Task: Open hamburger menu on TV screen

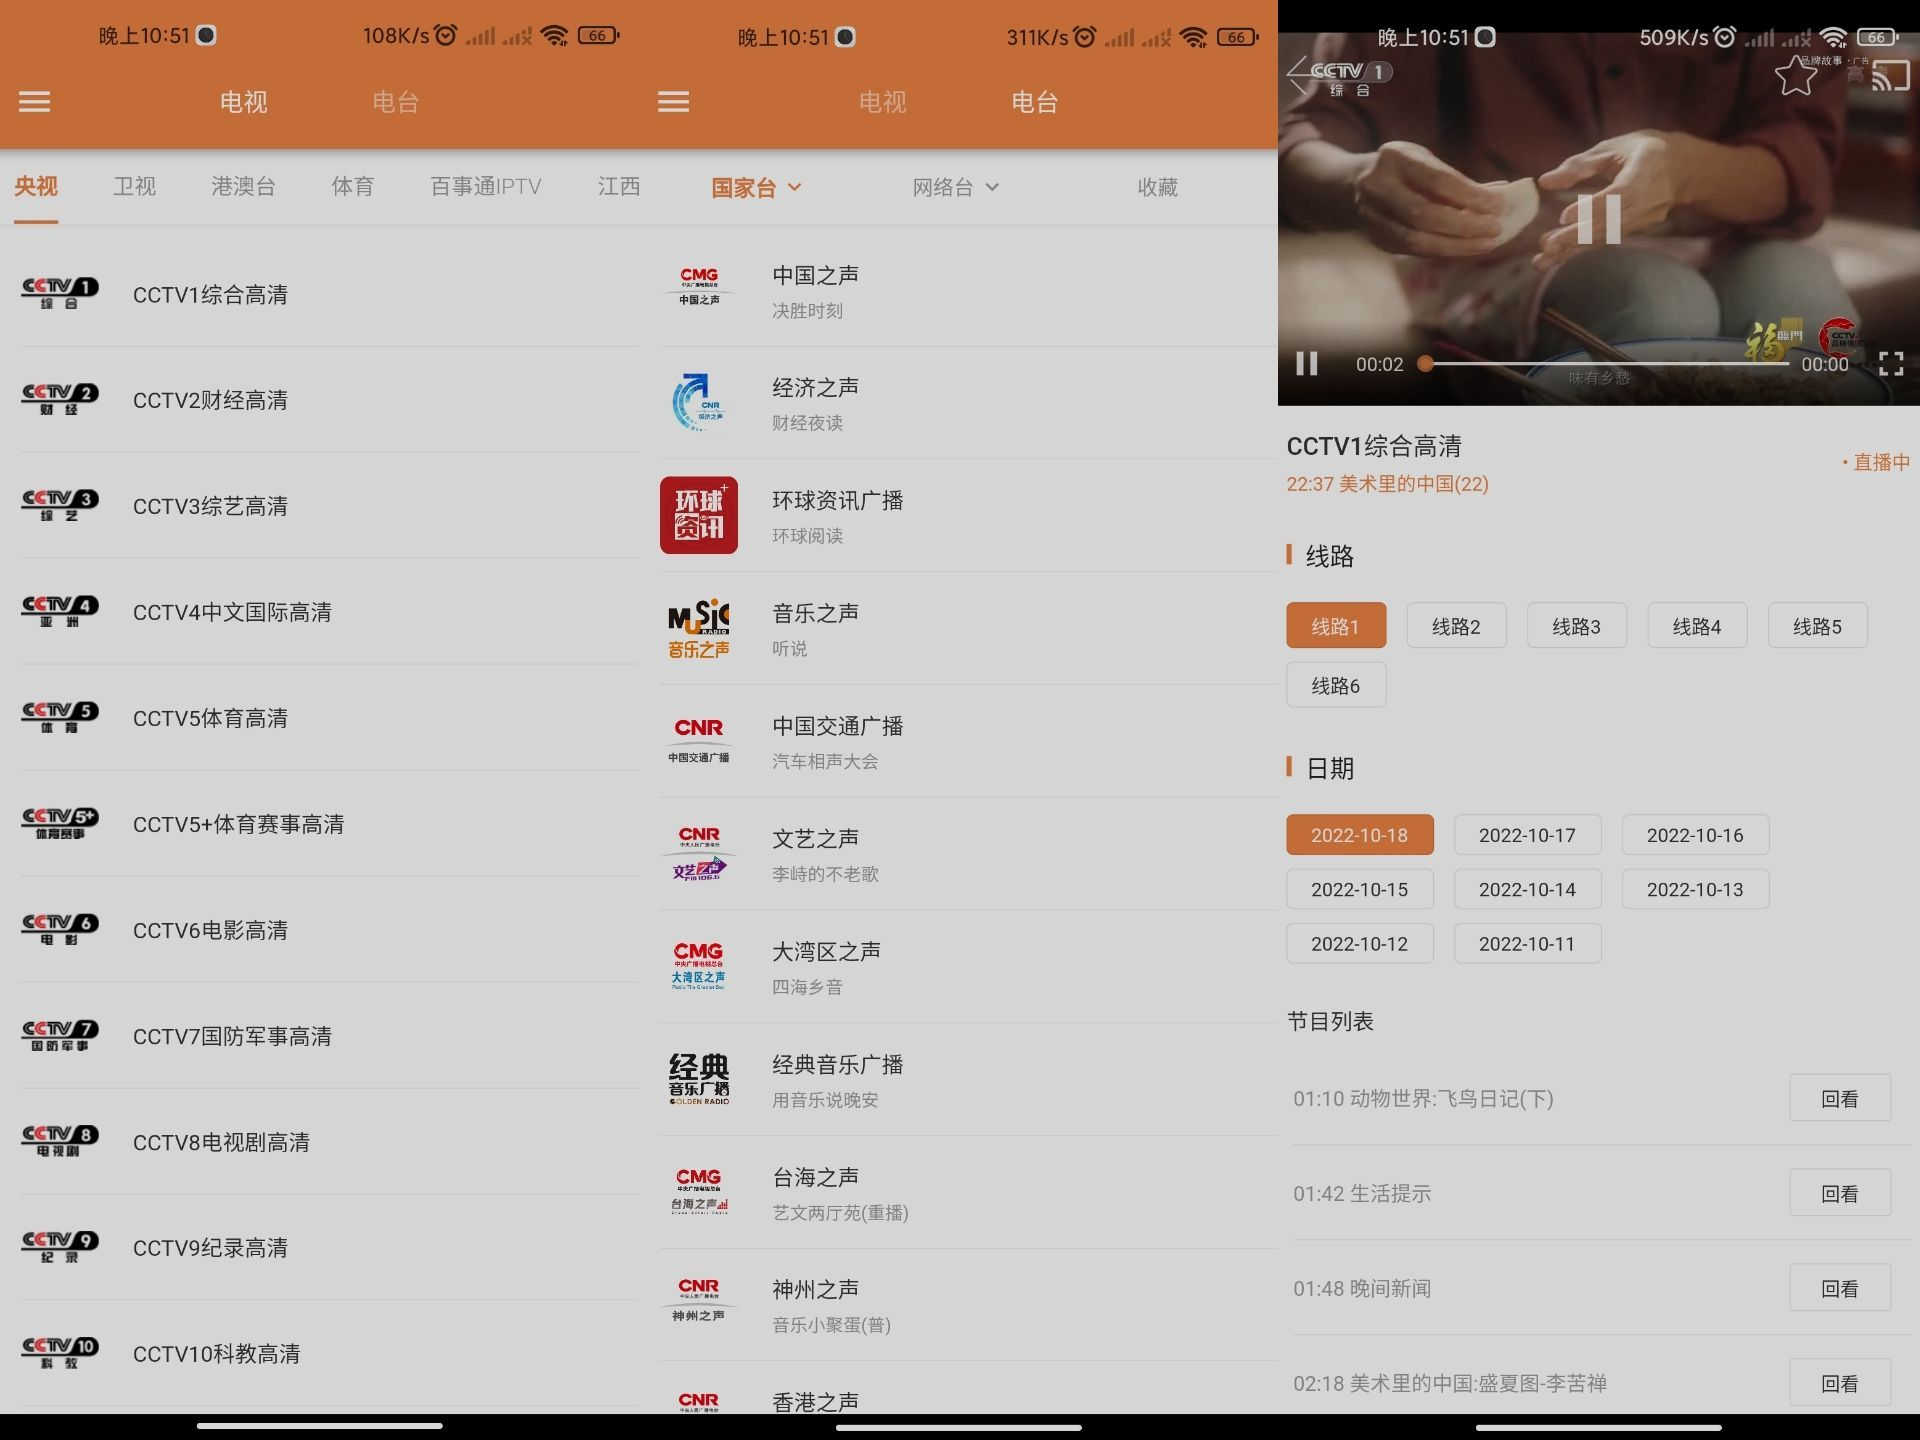Action: [x=34, y=102]
